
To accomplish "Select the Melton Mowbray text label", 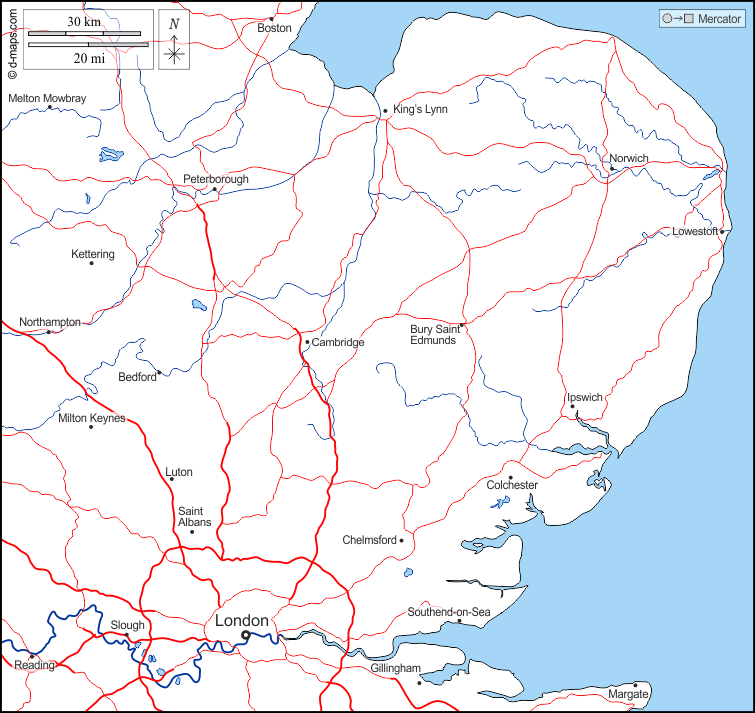I will (x=47, y=98).
